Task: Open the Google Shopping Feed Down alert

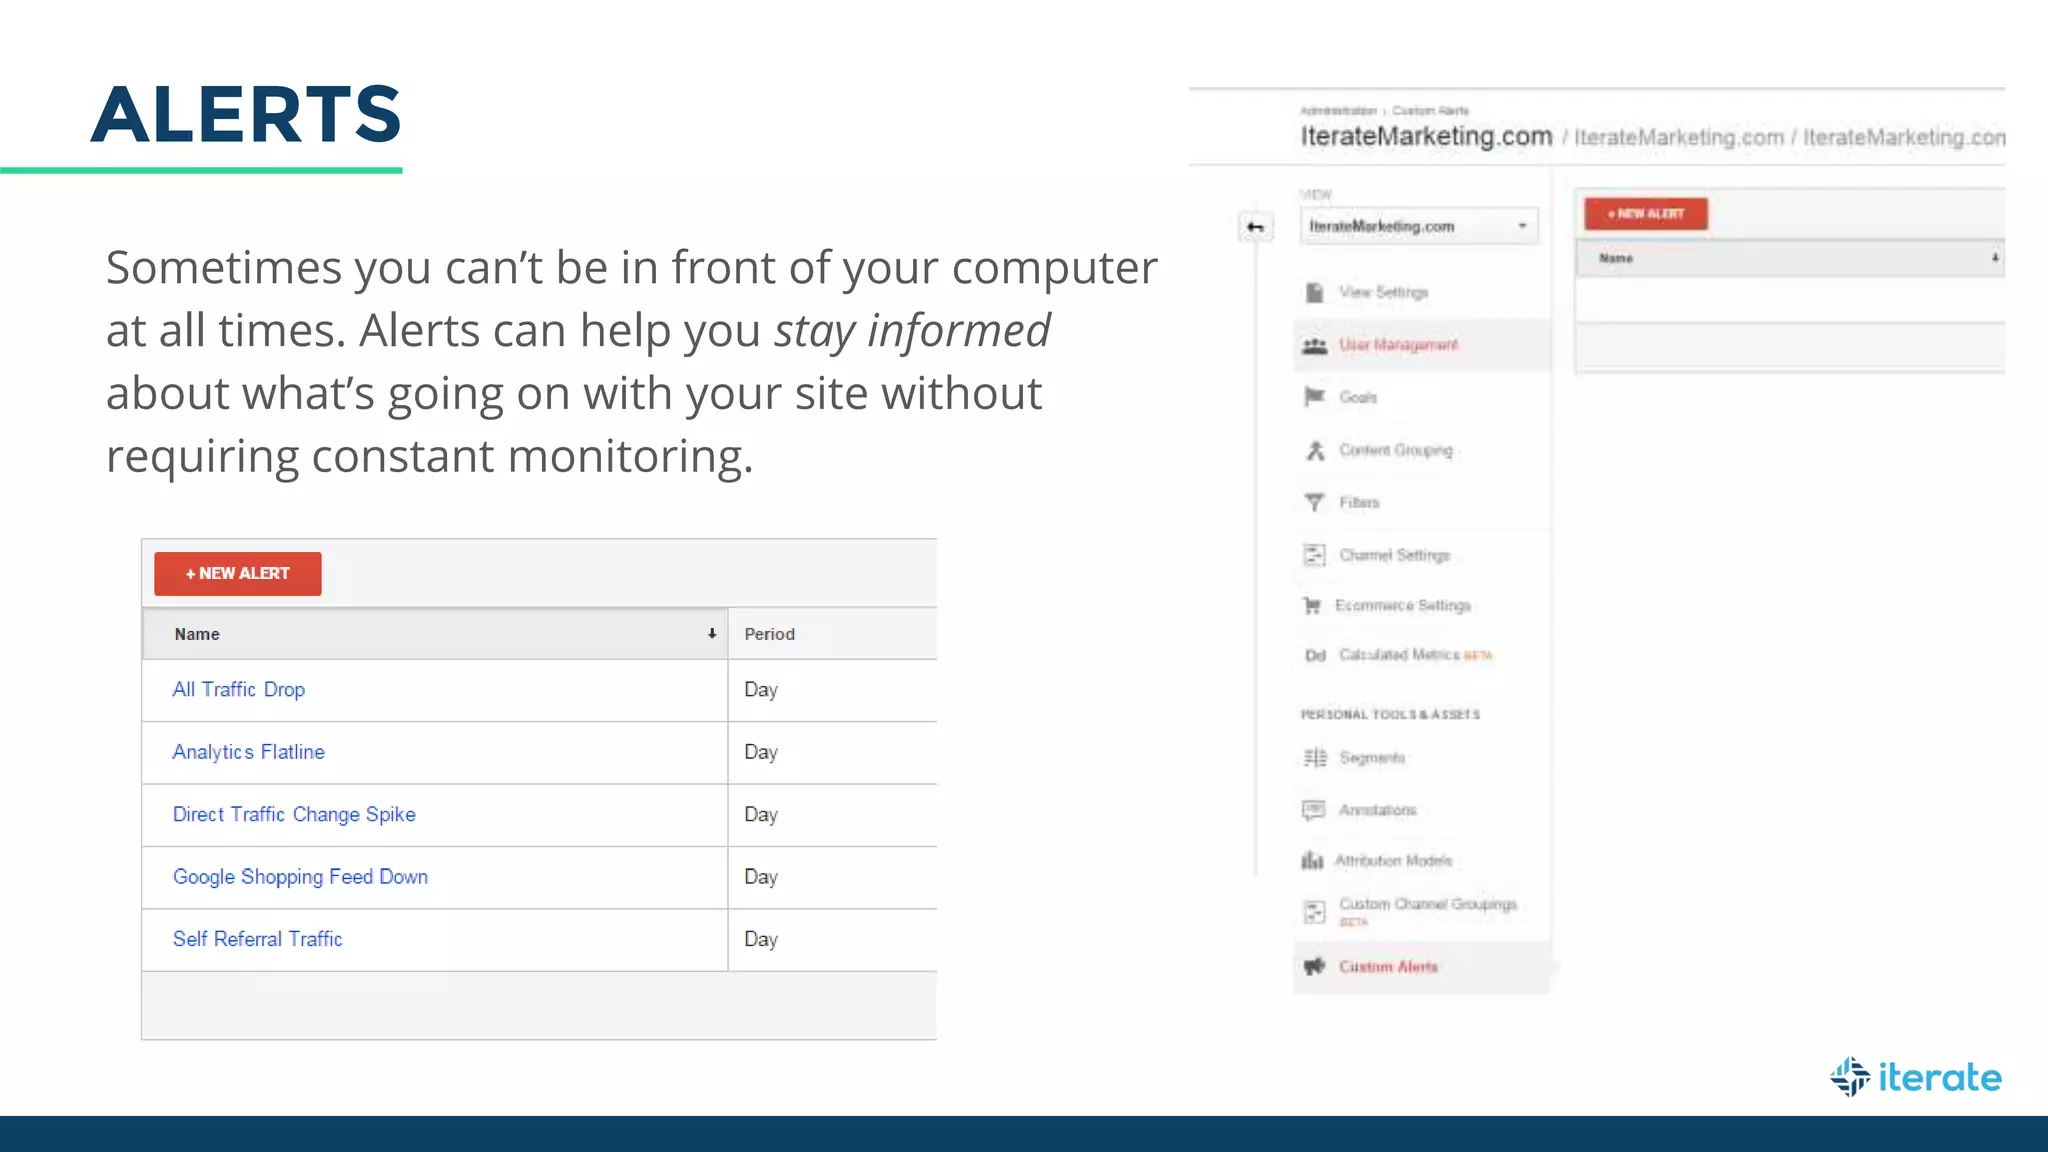Action: [x=300, y=877]
